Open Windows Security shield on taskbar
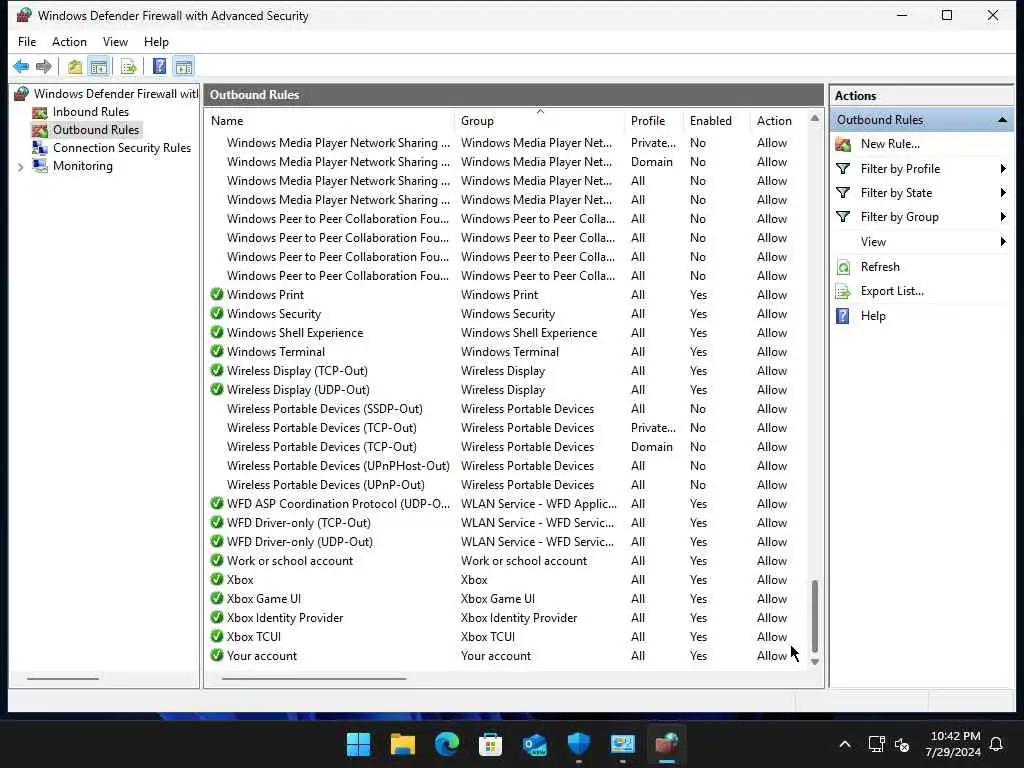The height and width of the screenshot is (768, 1024). 579,744
